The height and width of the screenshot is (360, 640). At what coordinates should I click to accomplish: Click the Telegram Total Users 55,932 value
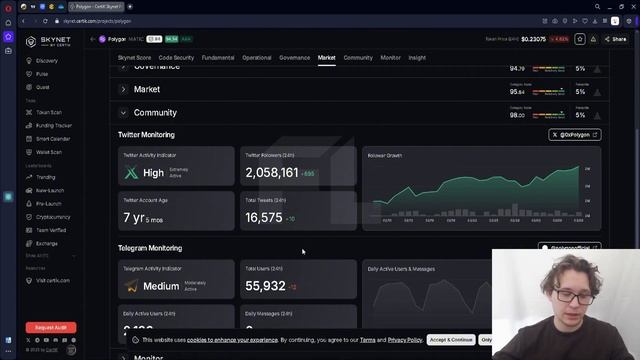tap(265, 286)
